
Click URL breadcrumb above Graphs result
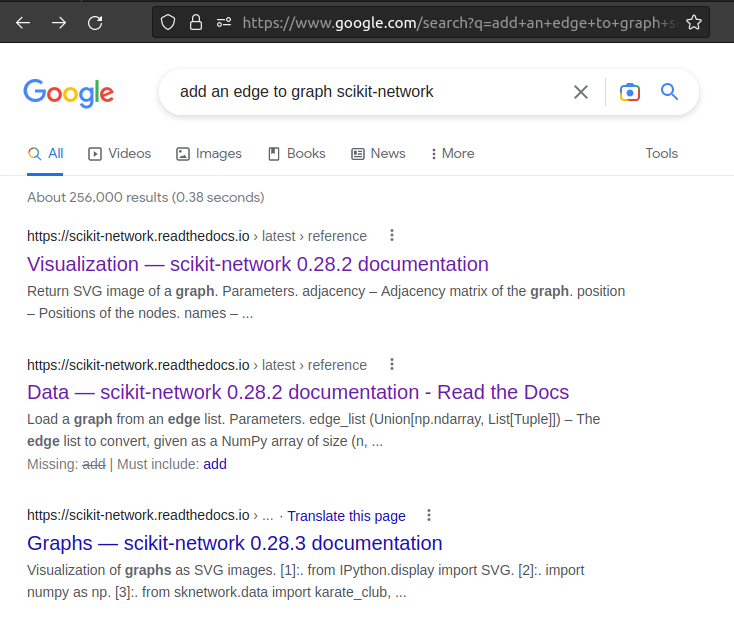(x=150, y=515)
